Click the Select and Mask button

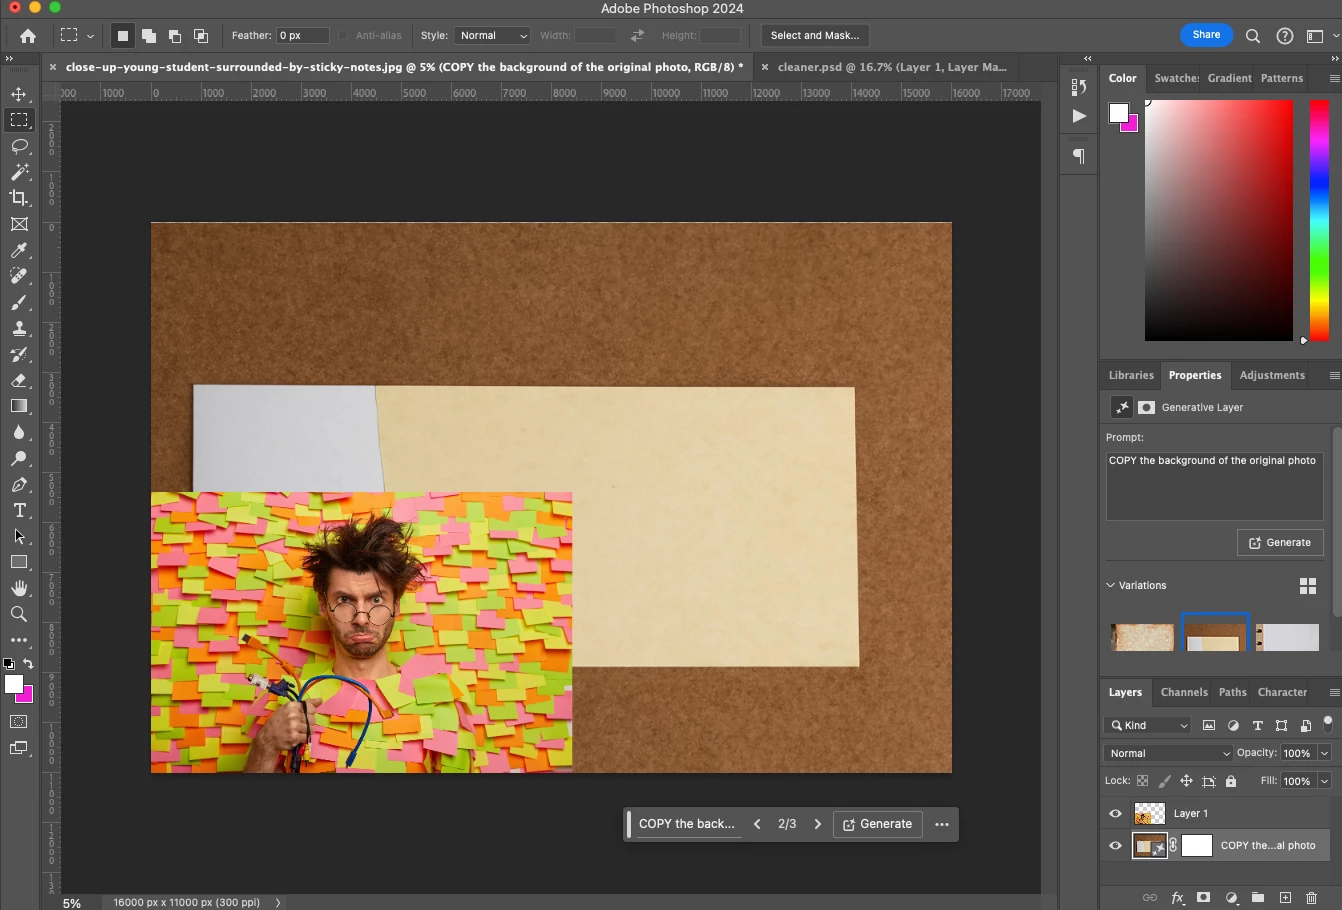point(814,35)
